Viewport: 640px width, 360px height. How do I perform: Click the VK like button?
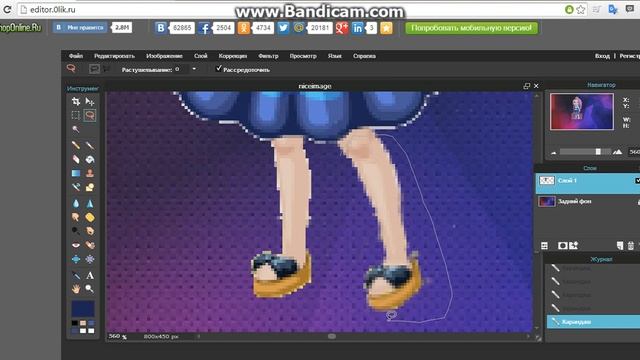tap(80, 27)
